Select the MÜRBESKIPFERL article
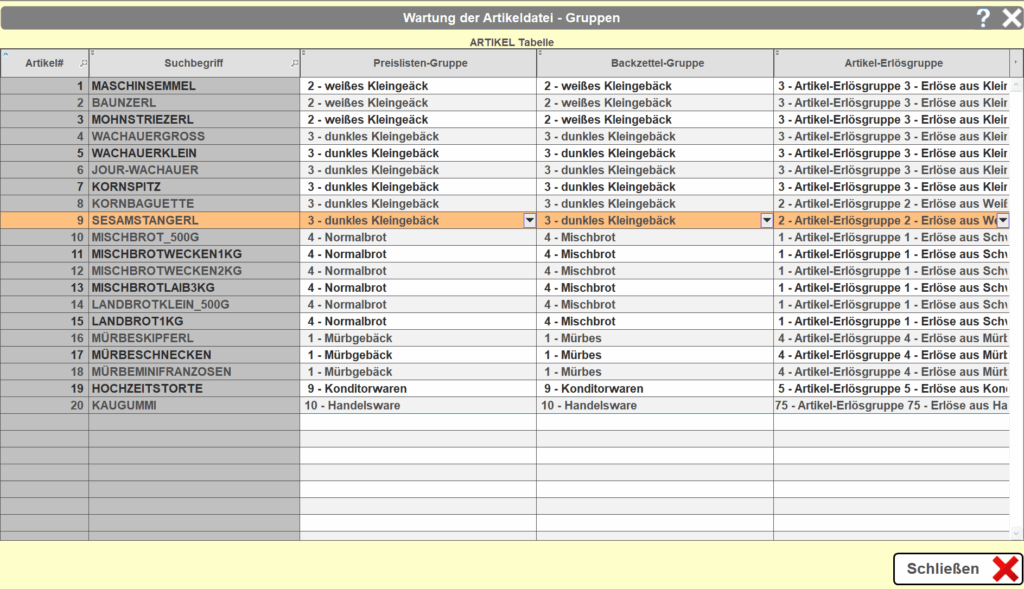The image size is (1024, 589). 195,338
